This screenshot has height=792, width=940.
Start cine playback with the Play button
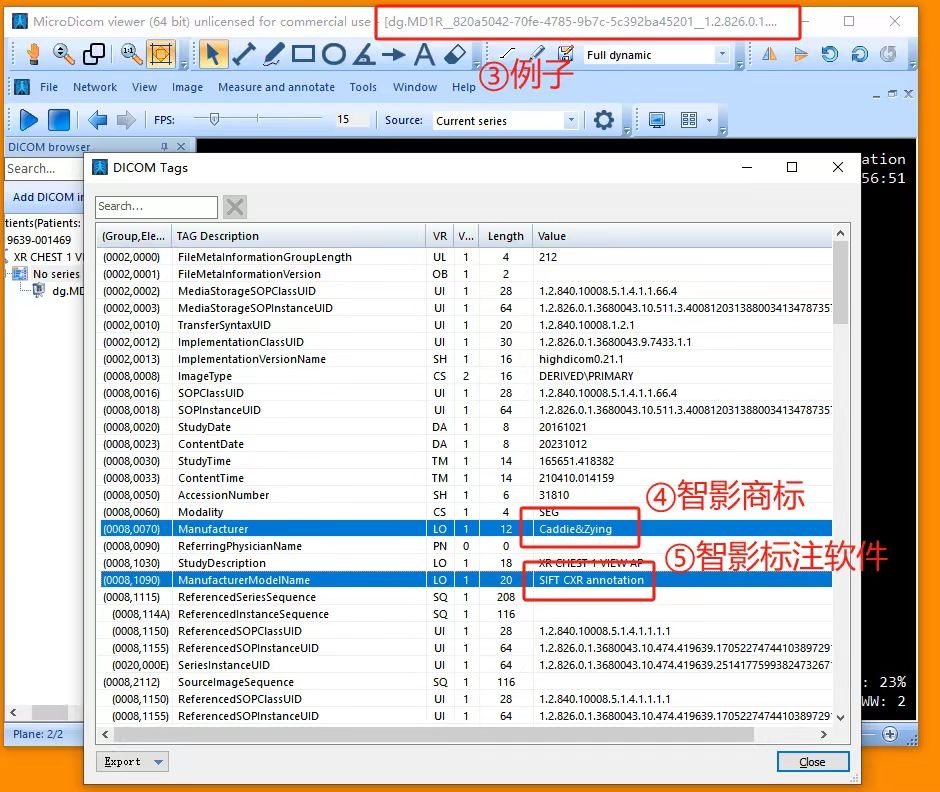coord(28,120)
